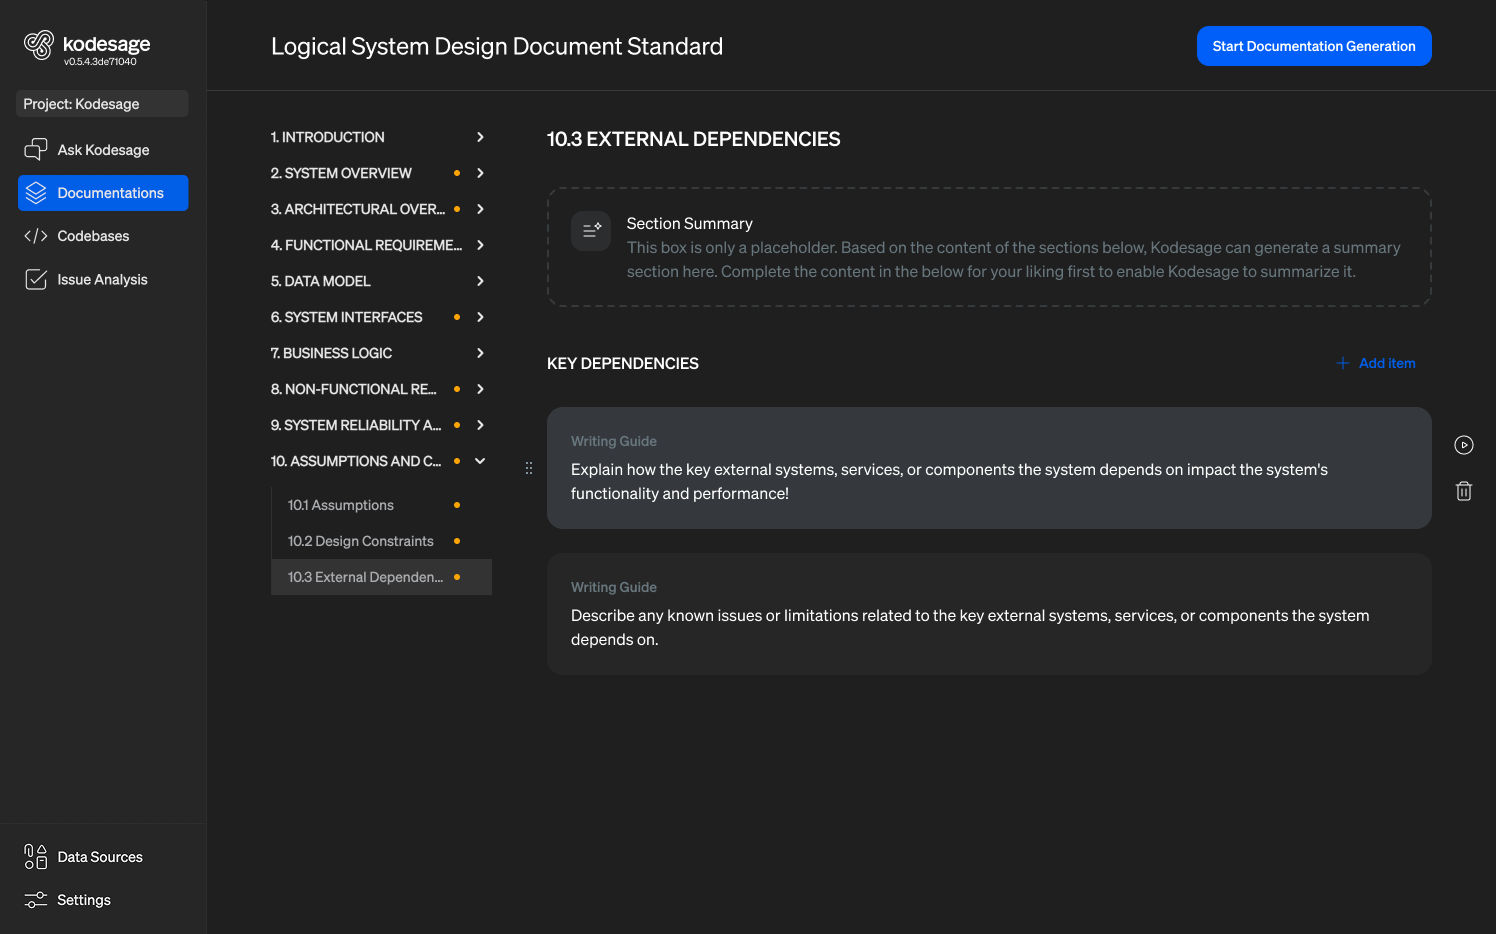Viewport: 1496px width, 934px height.
Task: Click the Issue Analysis checkmark icon
Action: tap(36, 279)
